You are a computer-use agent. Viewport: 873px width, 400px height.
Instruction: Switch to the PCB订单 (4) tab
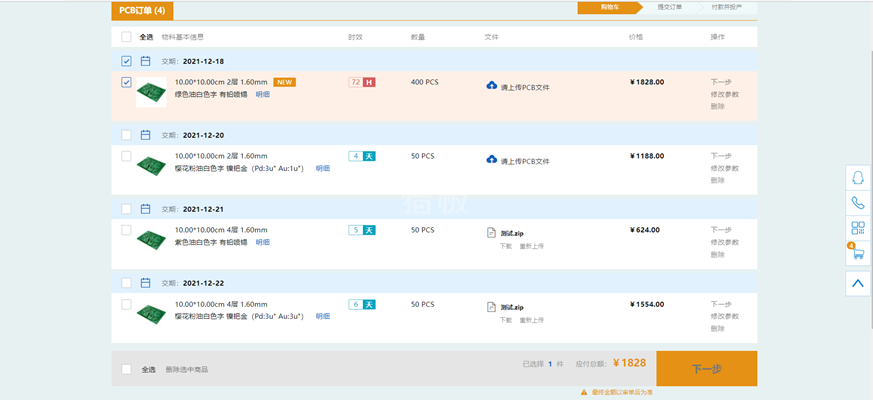click(x=143, y=10)
